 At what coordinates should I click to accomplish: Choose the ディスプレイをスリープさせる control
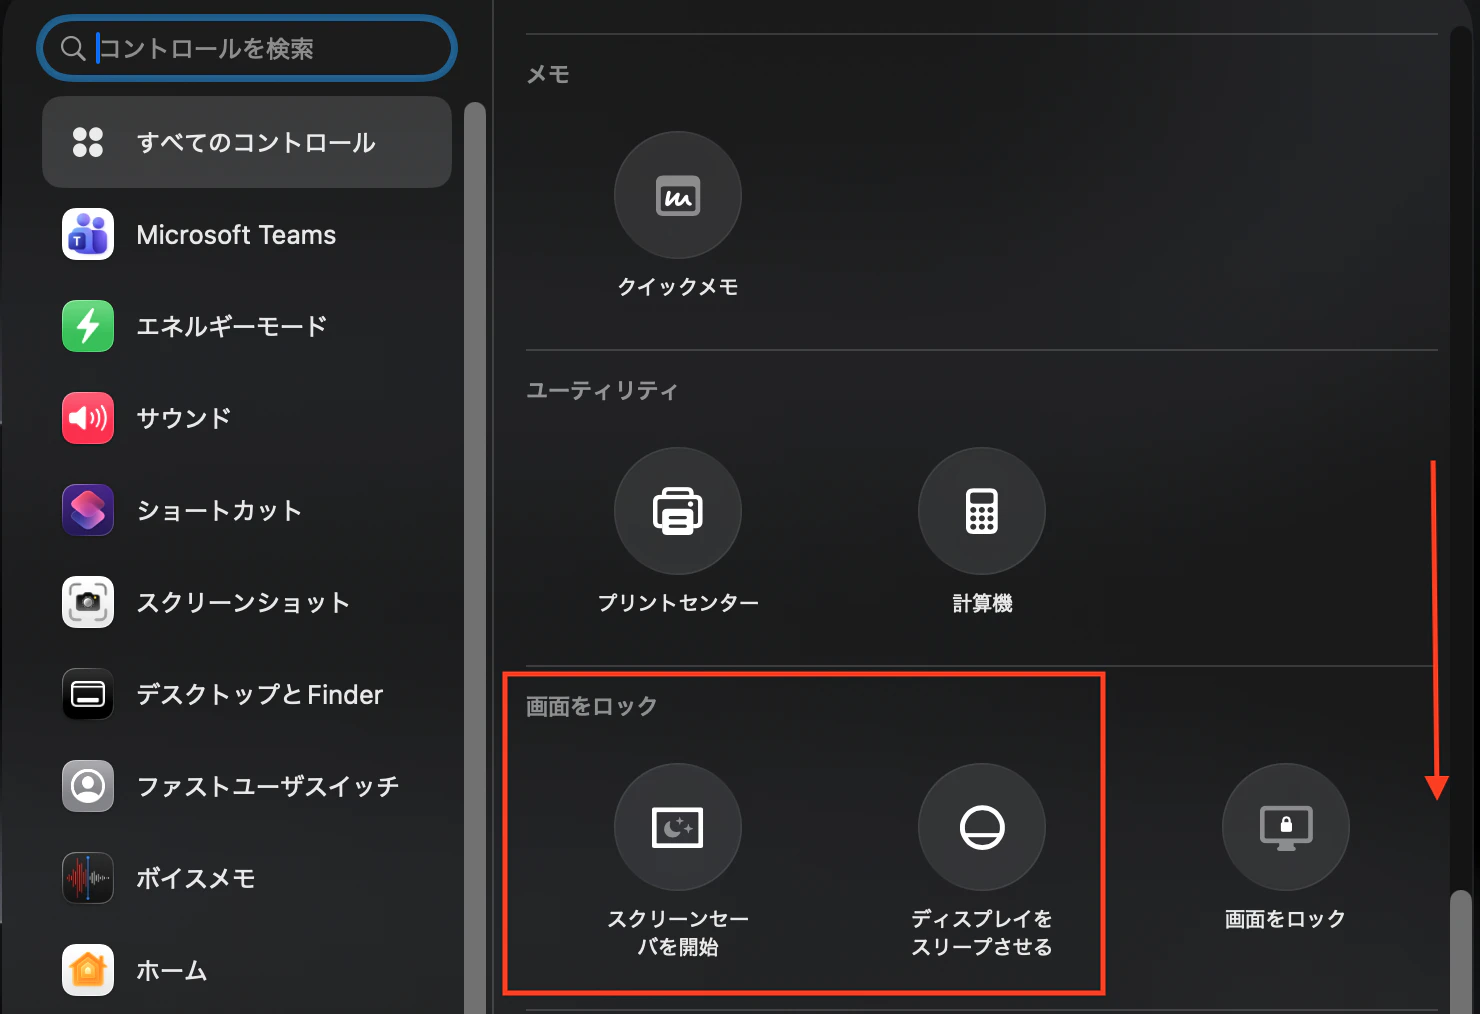point(982,827)
